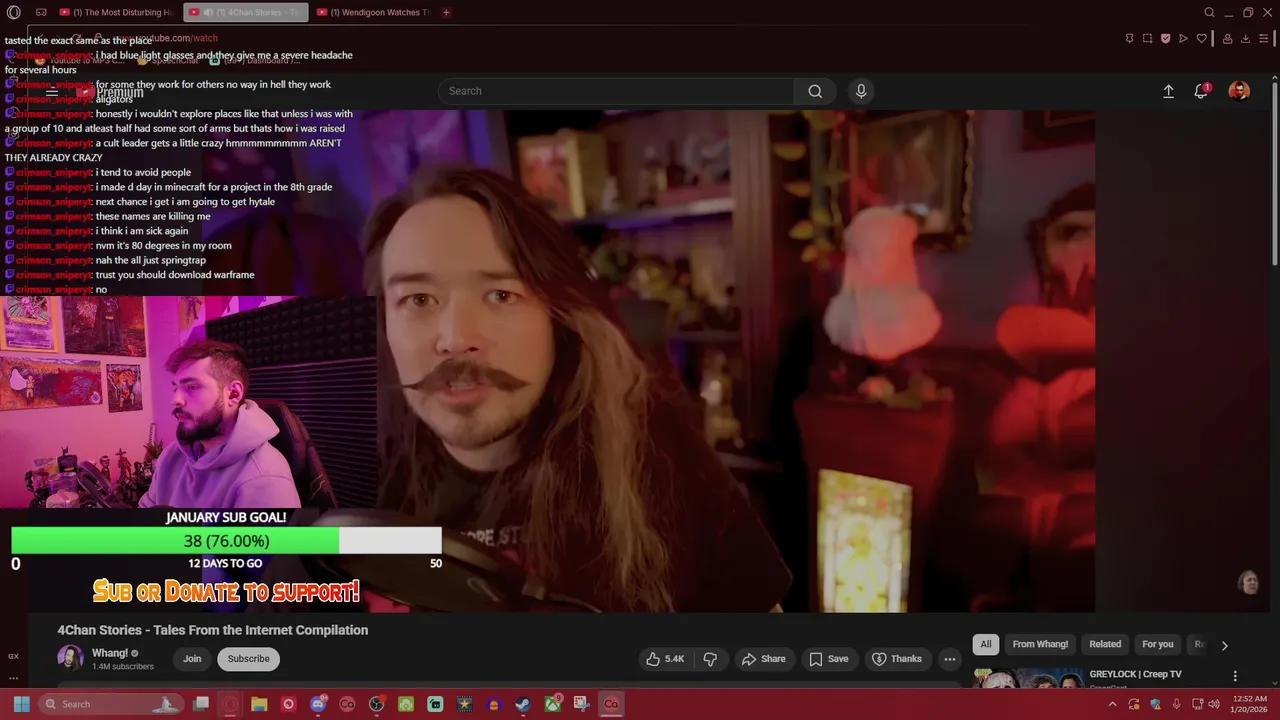The height and width of the screenshot is (720, 1280).
Task: Click the send/flow arrow icon in toolbar
Action: tap(1183, 39)
